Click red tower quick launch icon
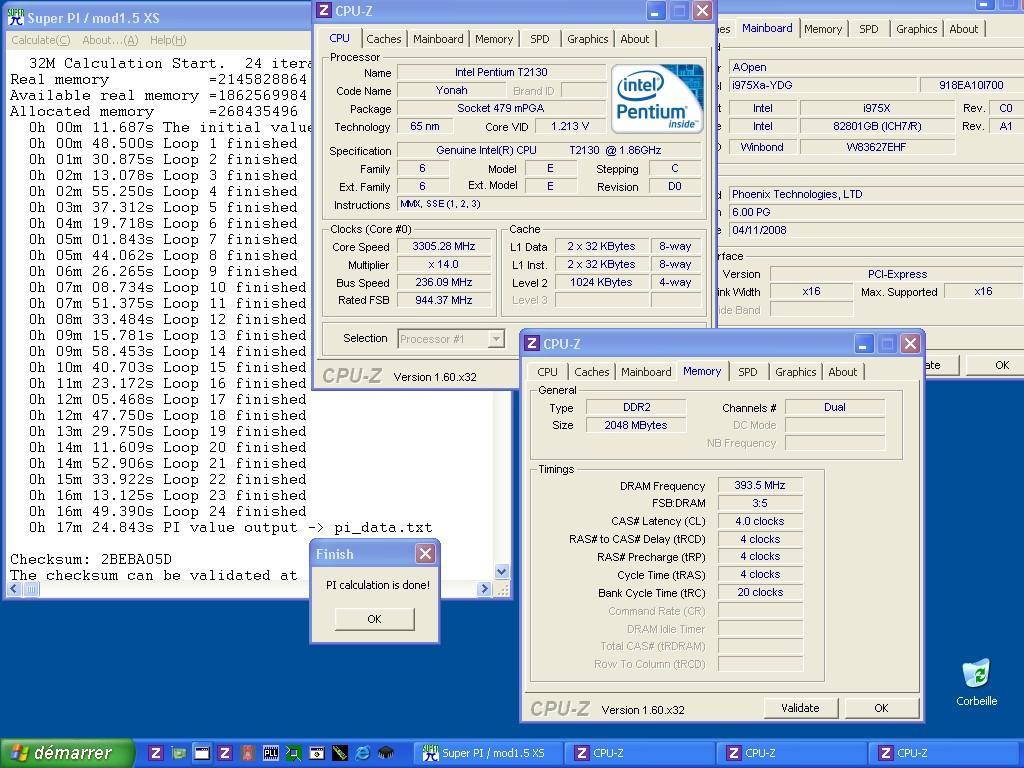 pyautogui.click(x=248, y=753)
